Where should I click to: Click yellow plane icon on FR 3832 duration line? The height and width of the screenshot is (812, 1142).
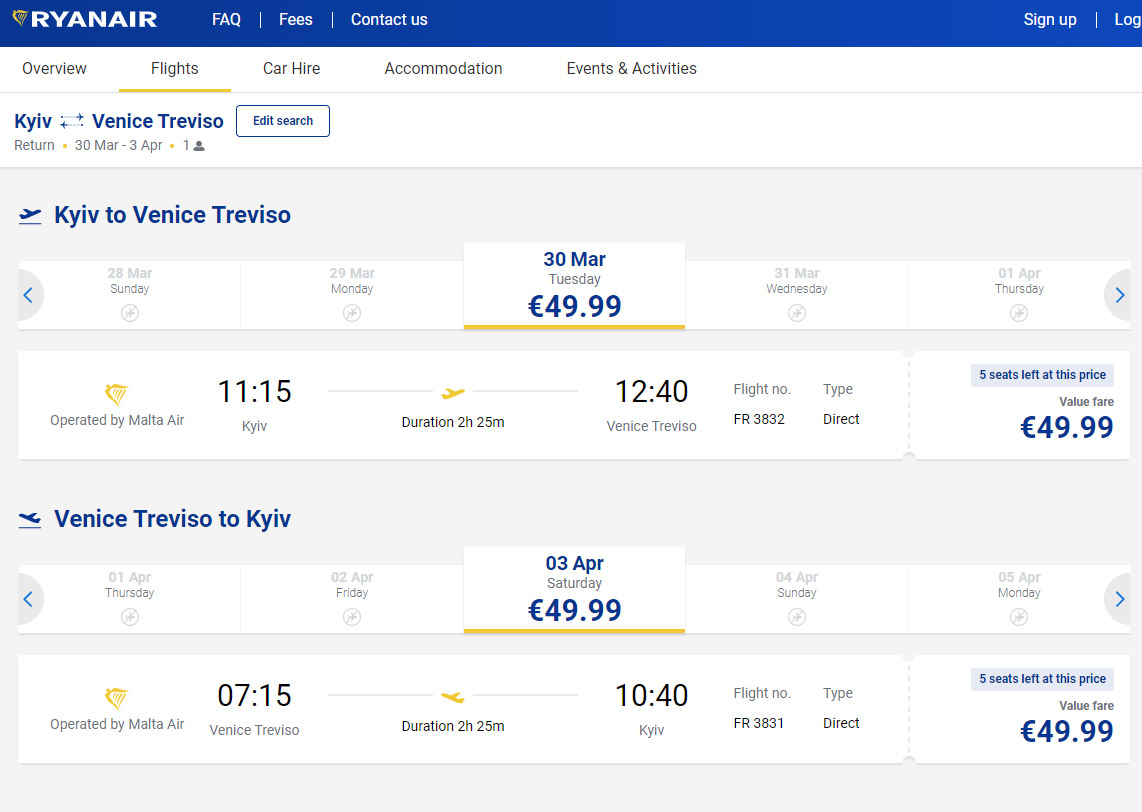[453, 393]
